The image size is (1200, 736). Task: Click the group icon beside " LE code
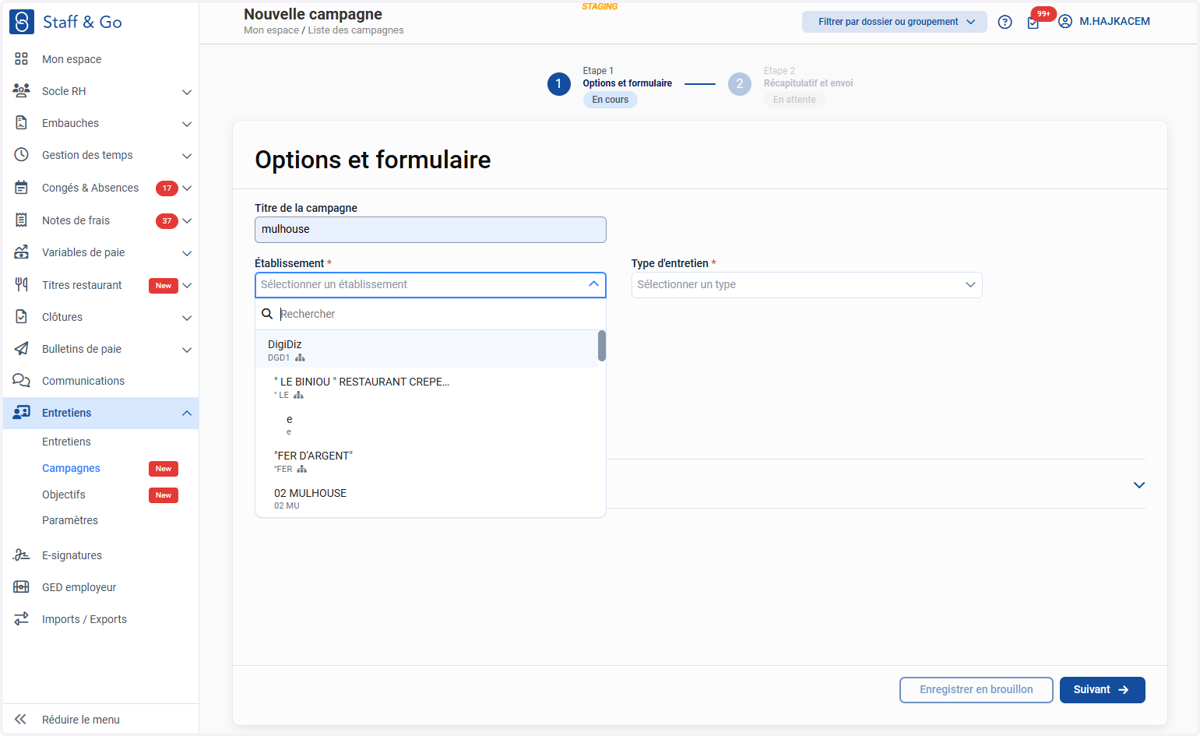coord(298,395)
